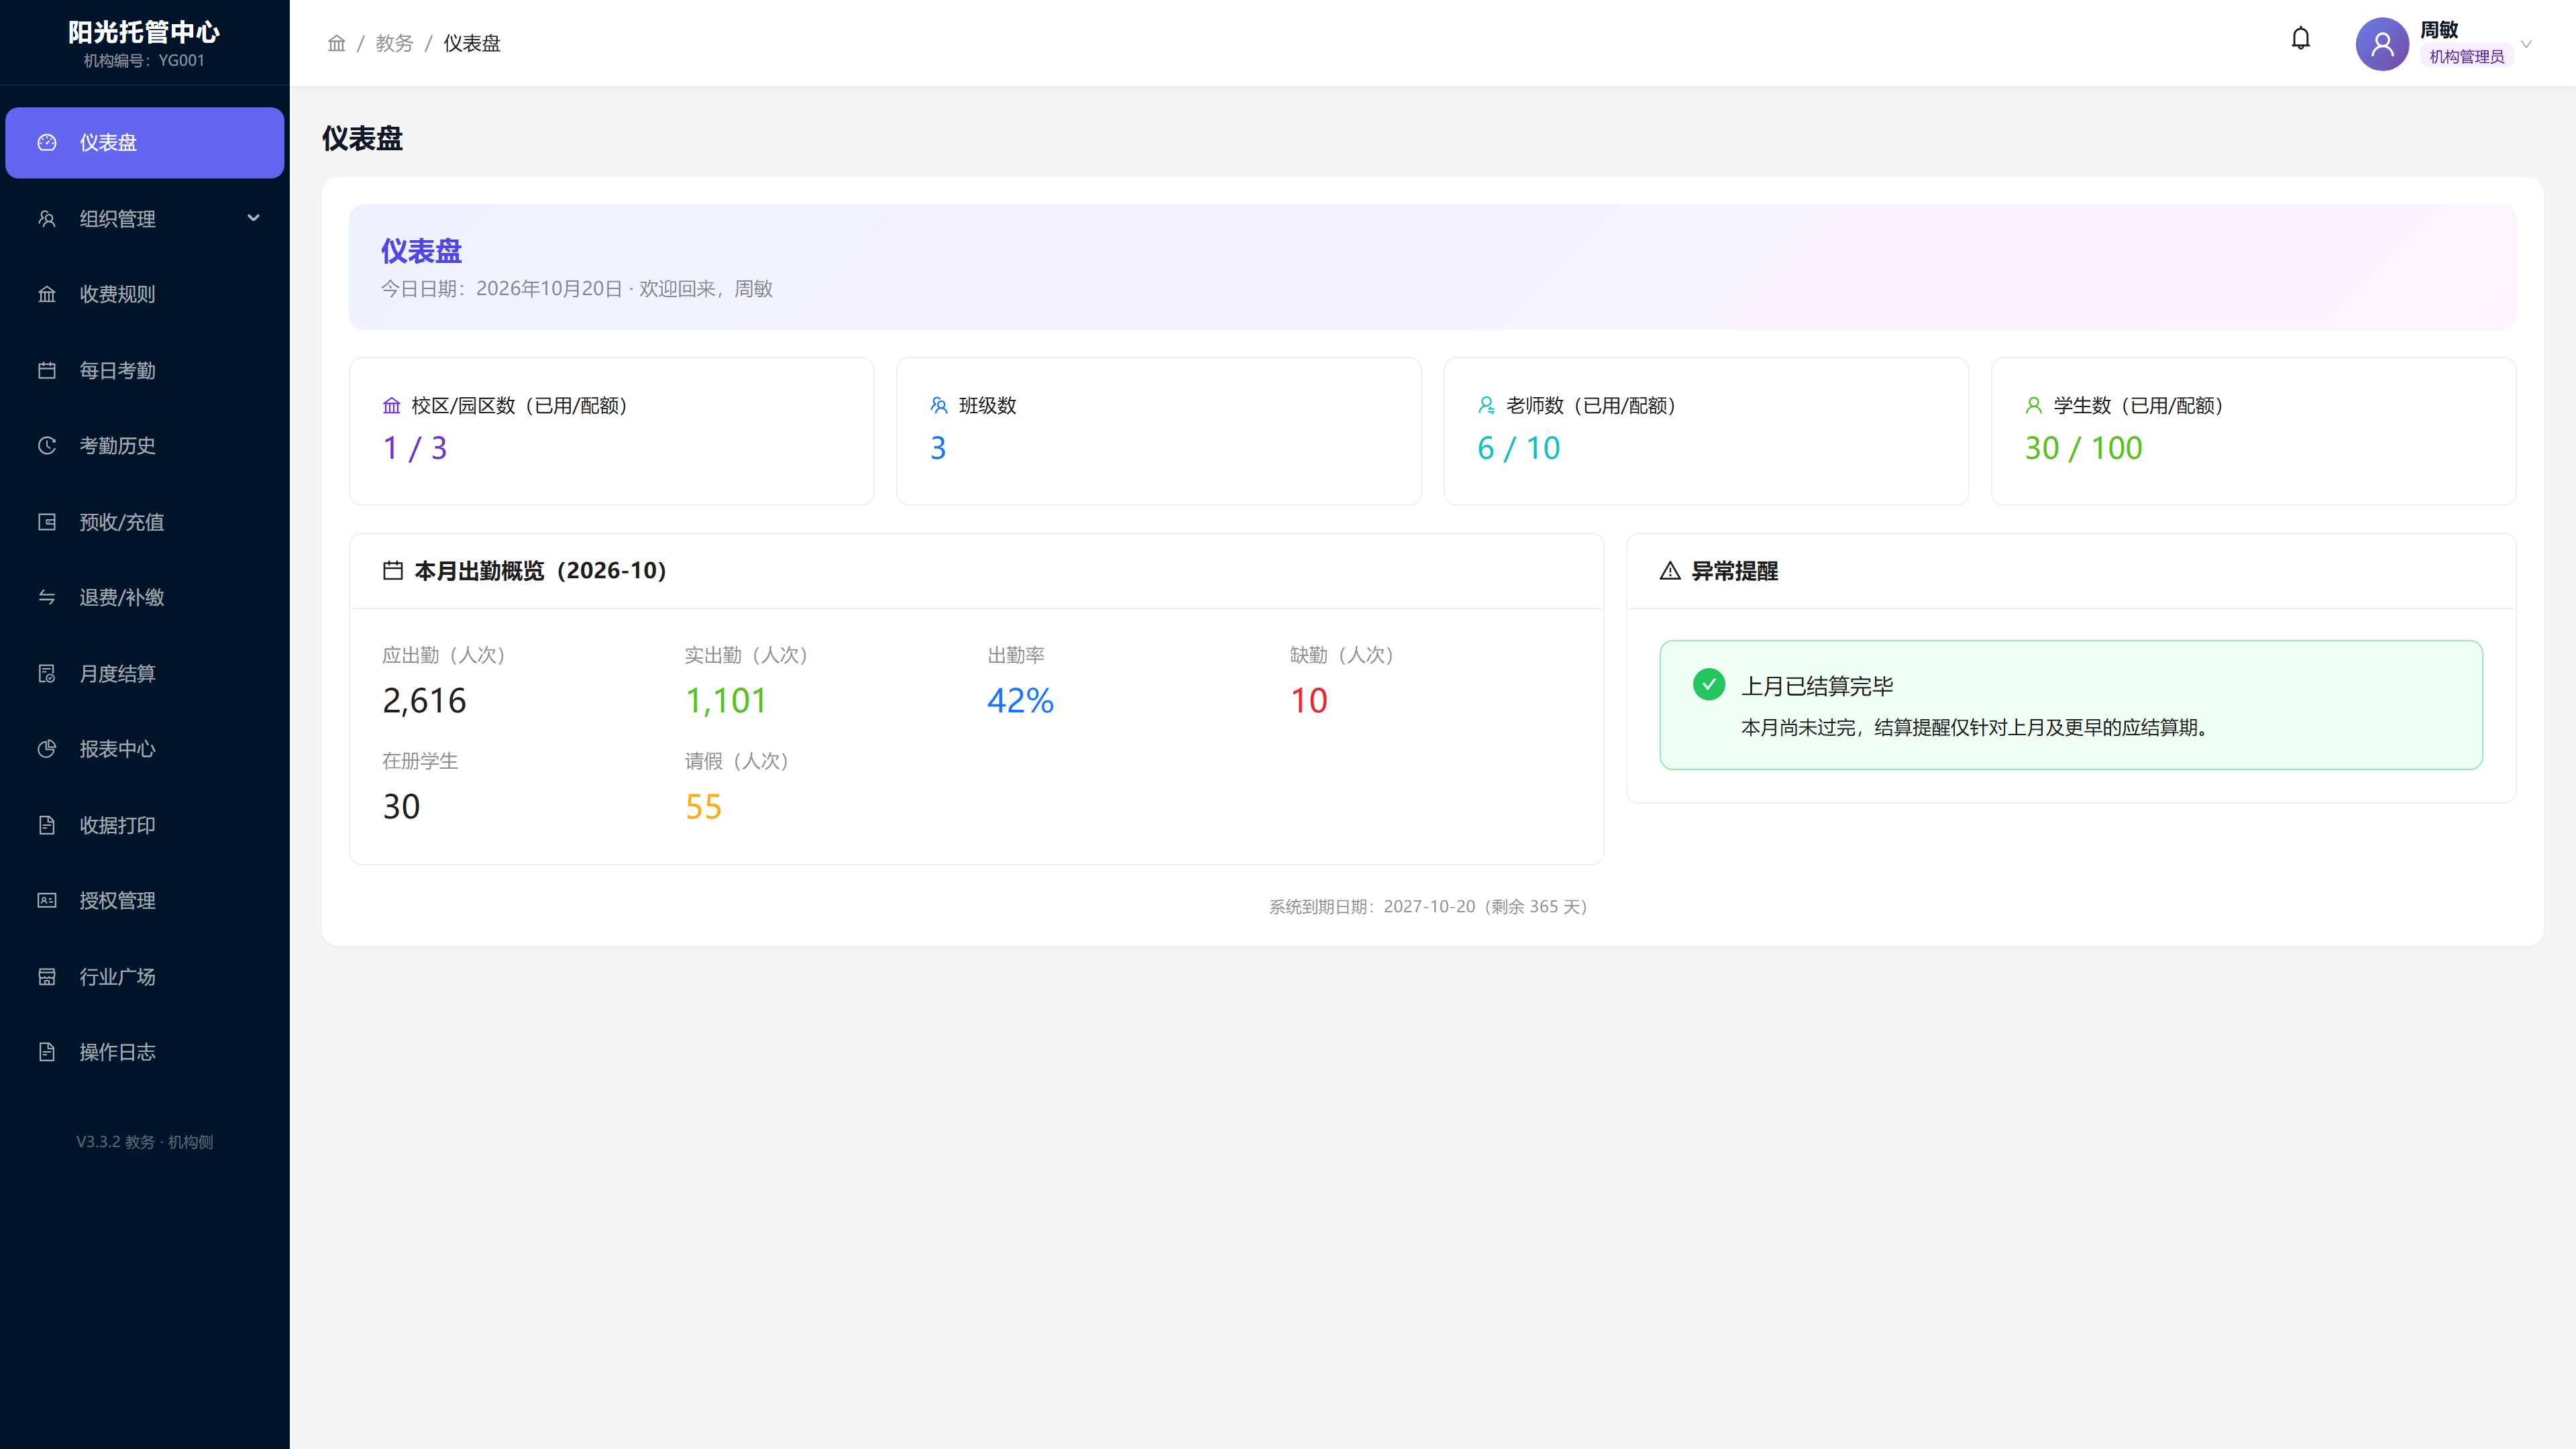The height and width of the screenshot is (1449, 2576).
Task: Click the 阳光托管中心 sidebar title
Action: [x=144, y=32]
